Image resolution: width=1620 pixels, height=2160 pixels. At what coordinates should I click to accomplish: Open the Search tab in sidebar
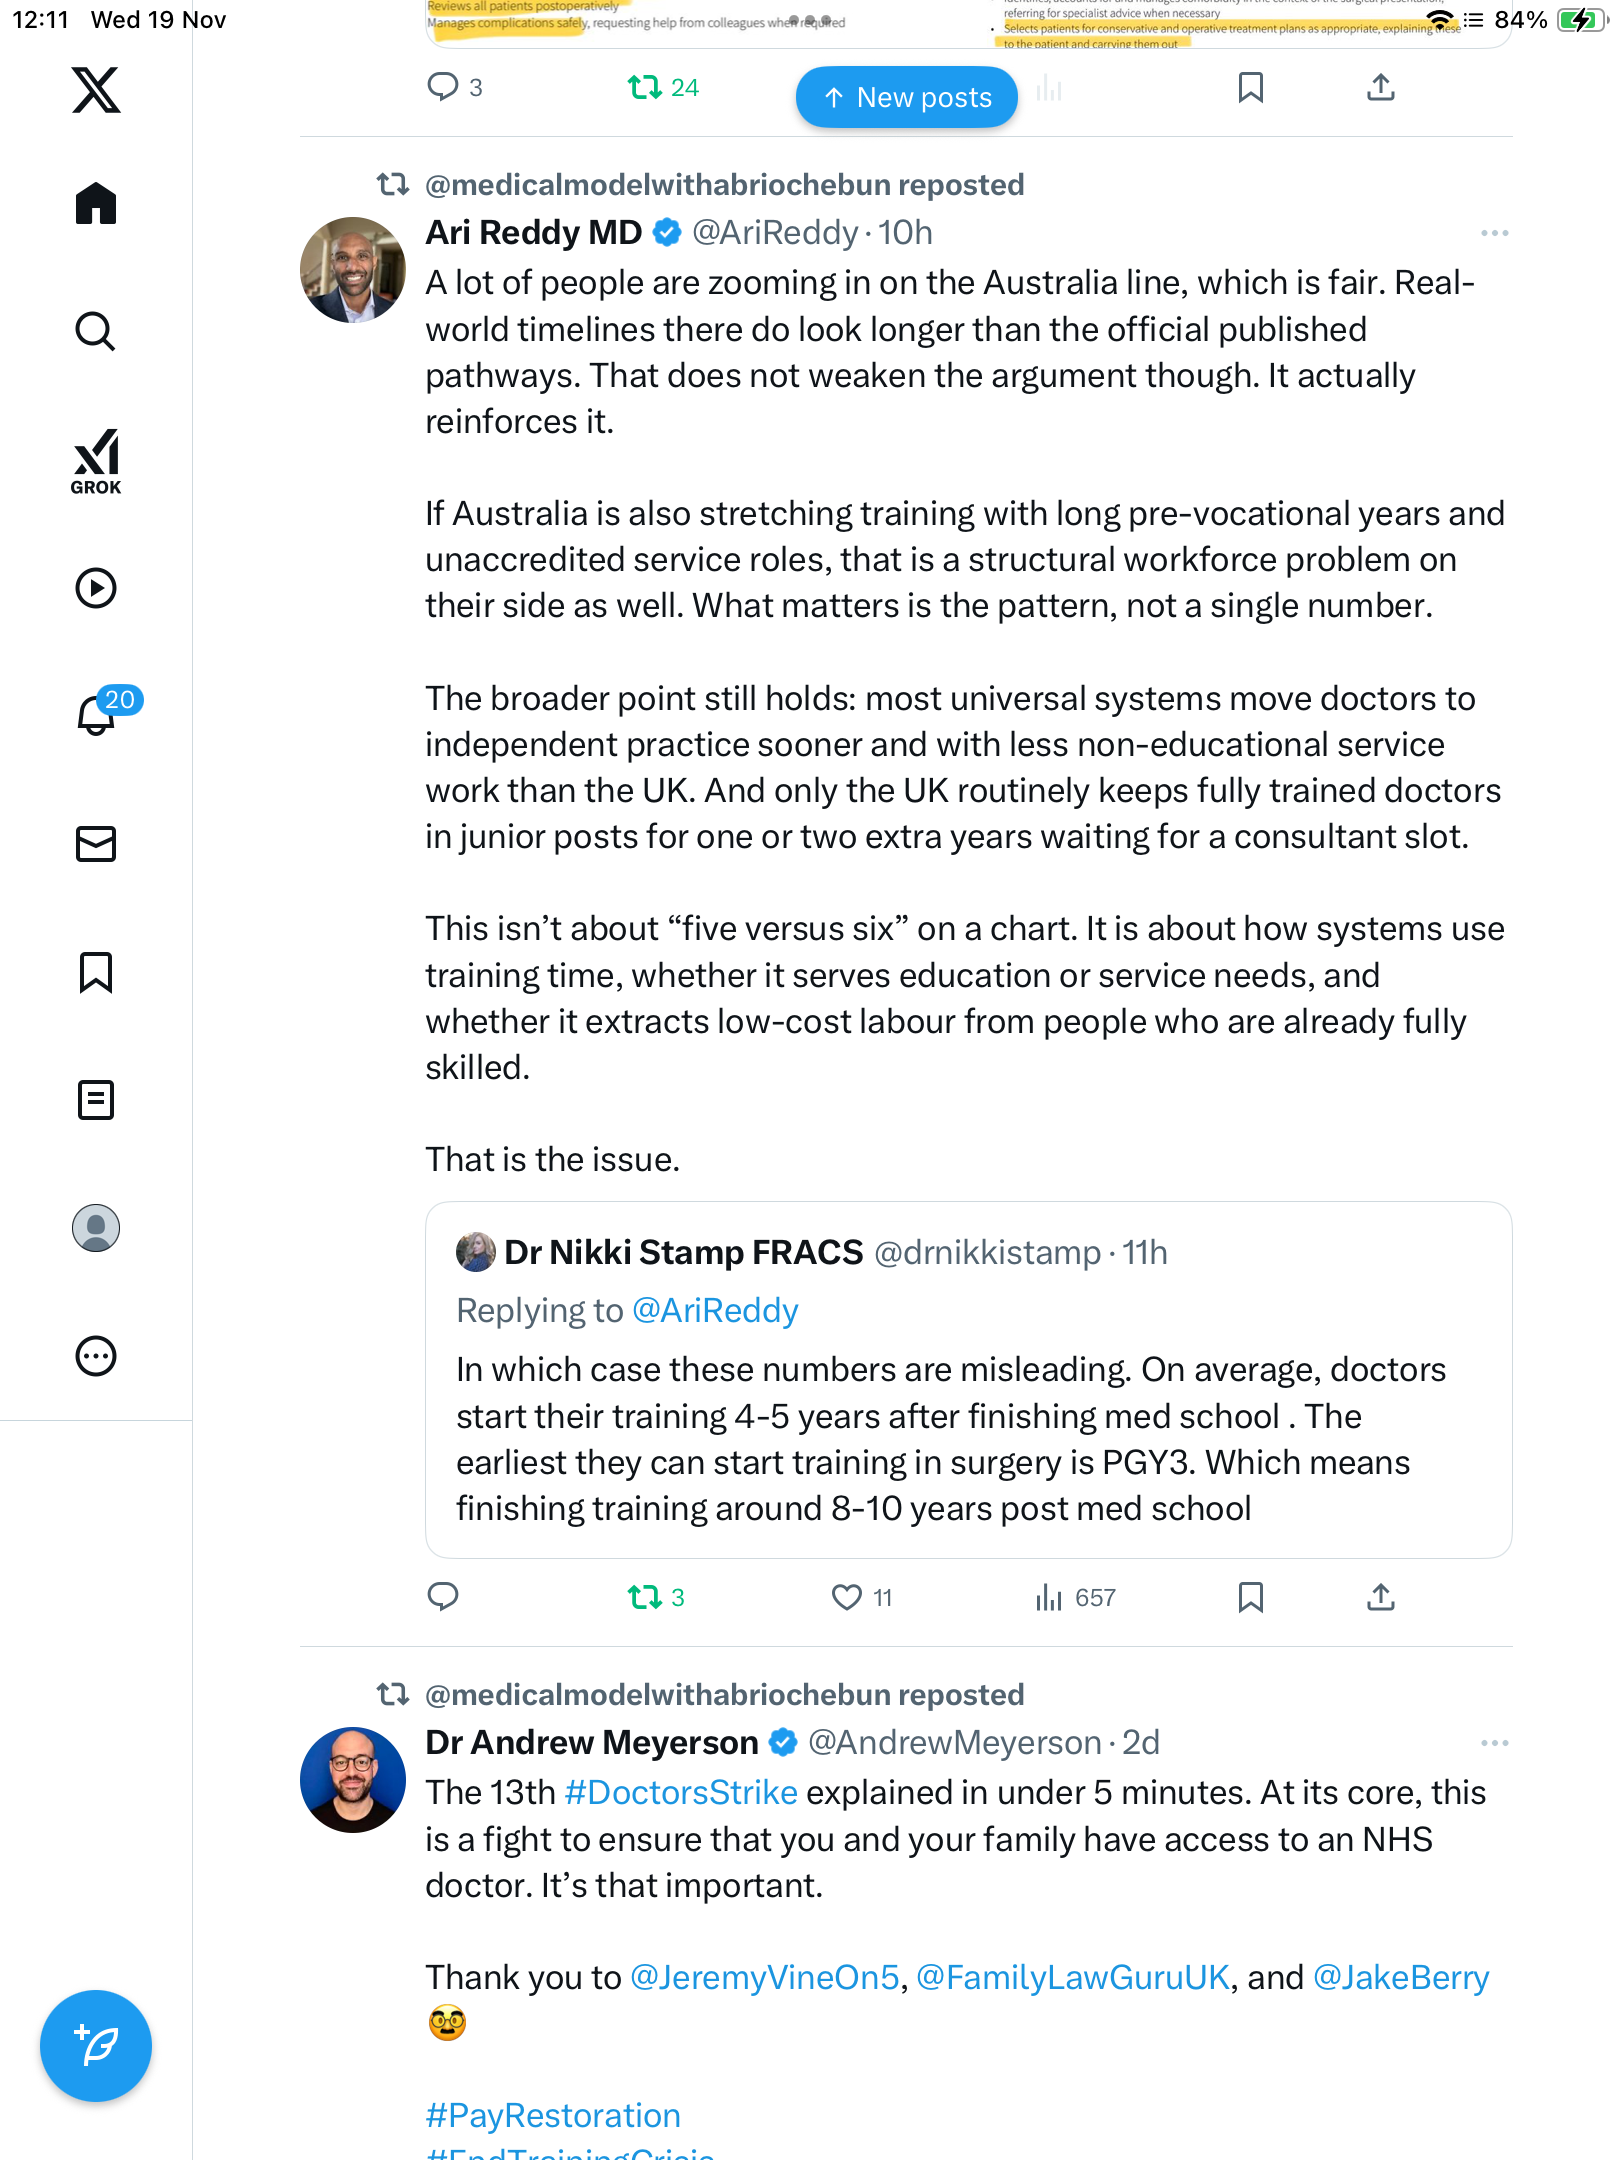(x=96, y=331)
